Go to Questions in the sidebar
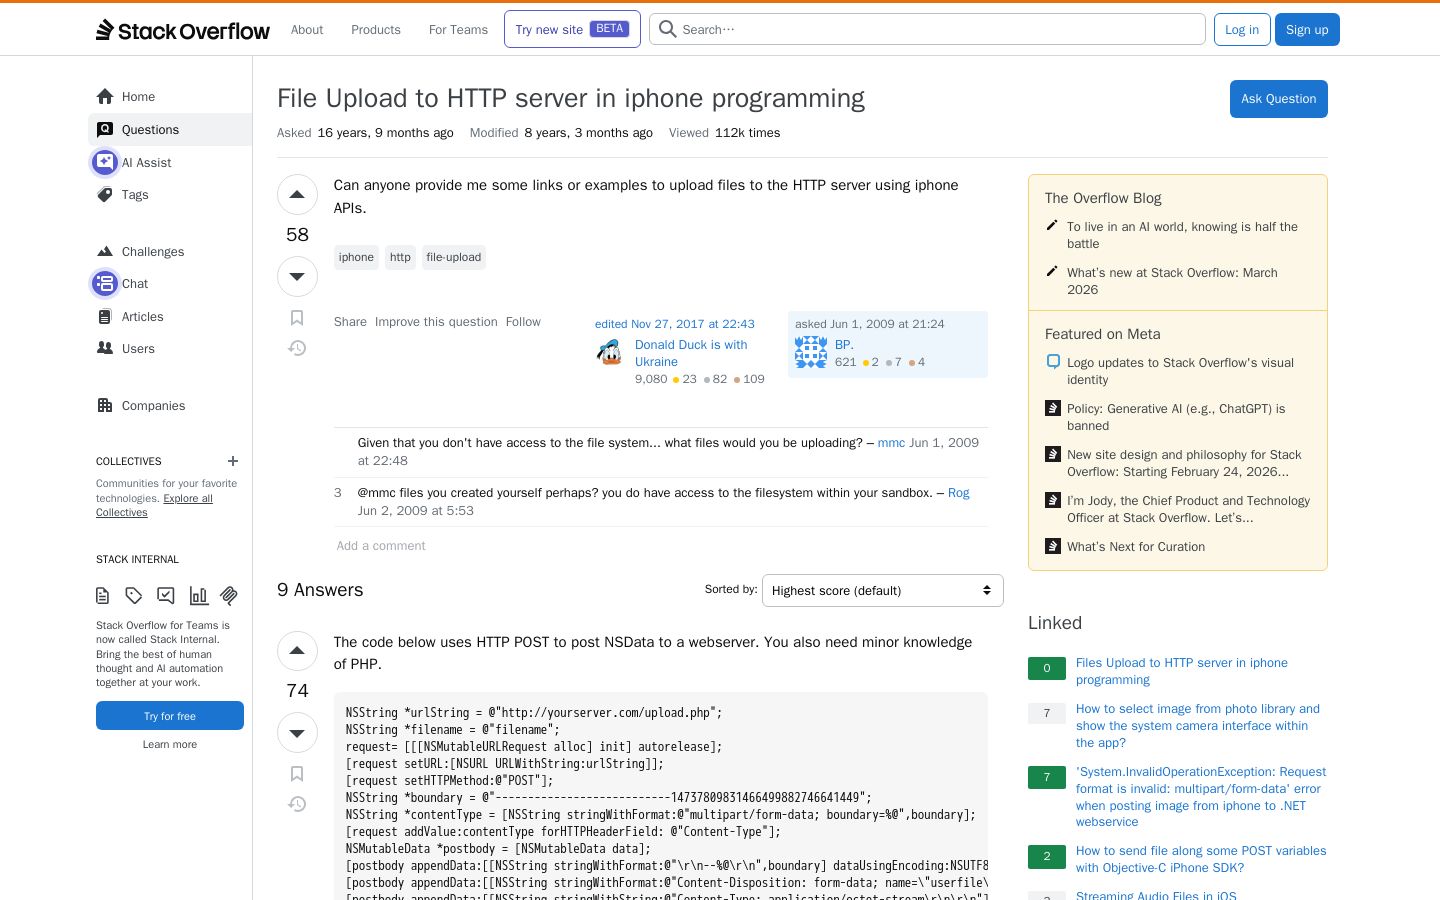Screen dimensions: 1440x900 click(x=170, y=129)
